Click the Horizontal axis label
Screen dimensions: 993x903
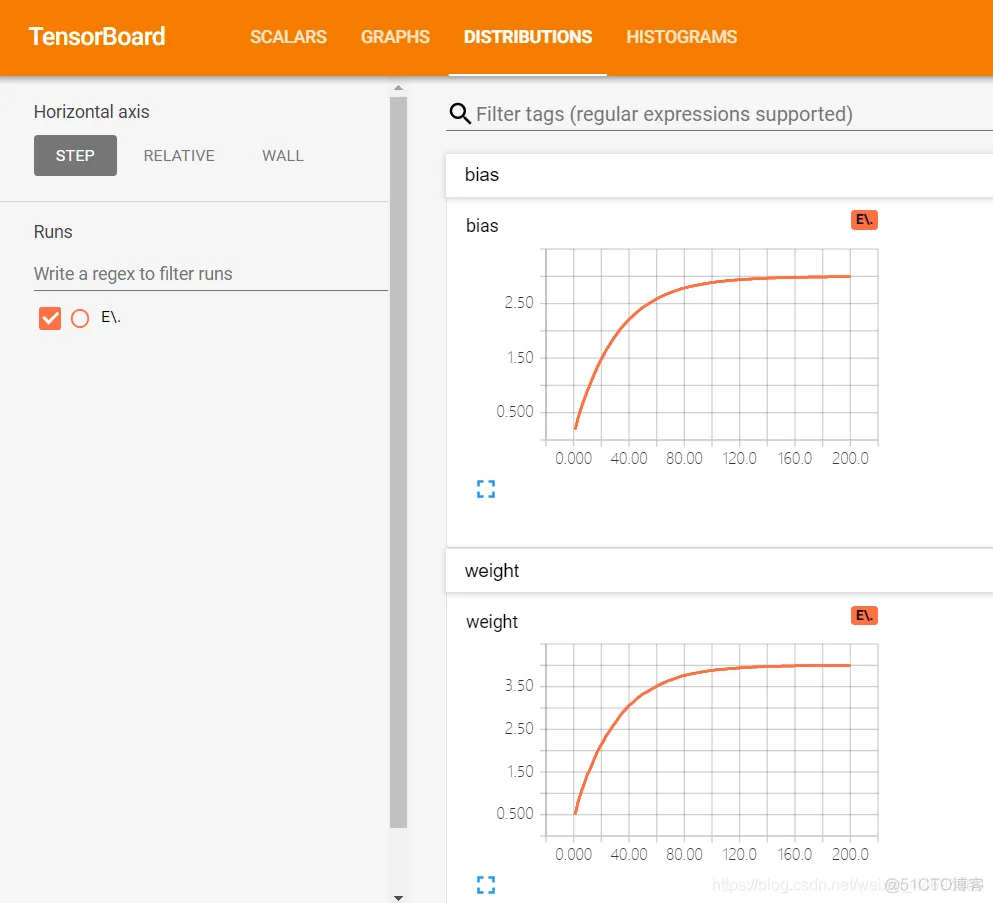click(92, 112)
